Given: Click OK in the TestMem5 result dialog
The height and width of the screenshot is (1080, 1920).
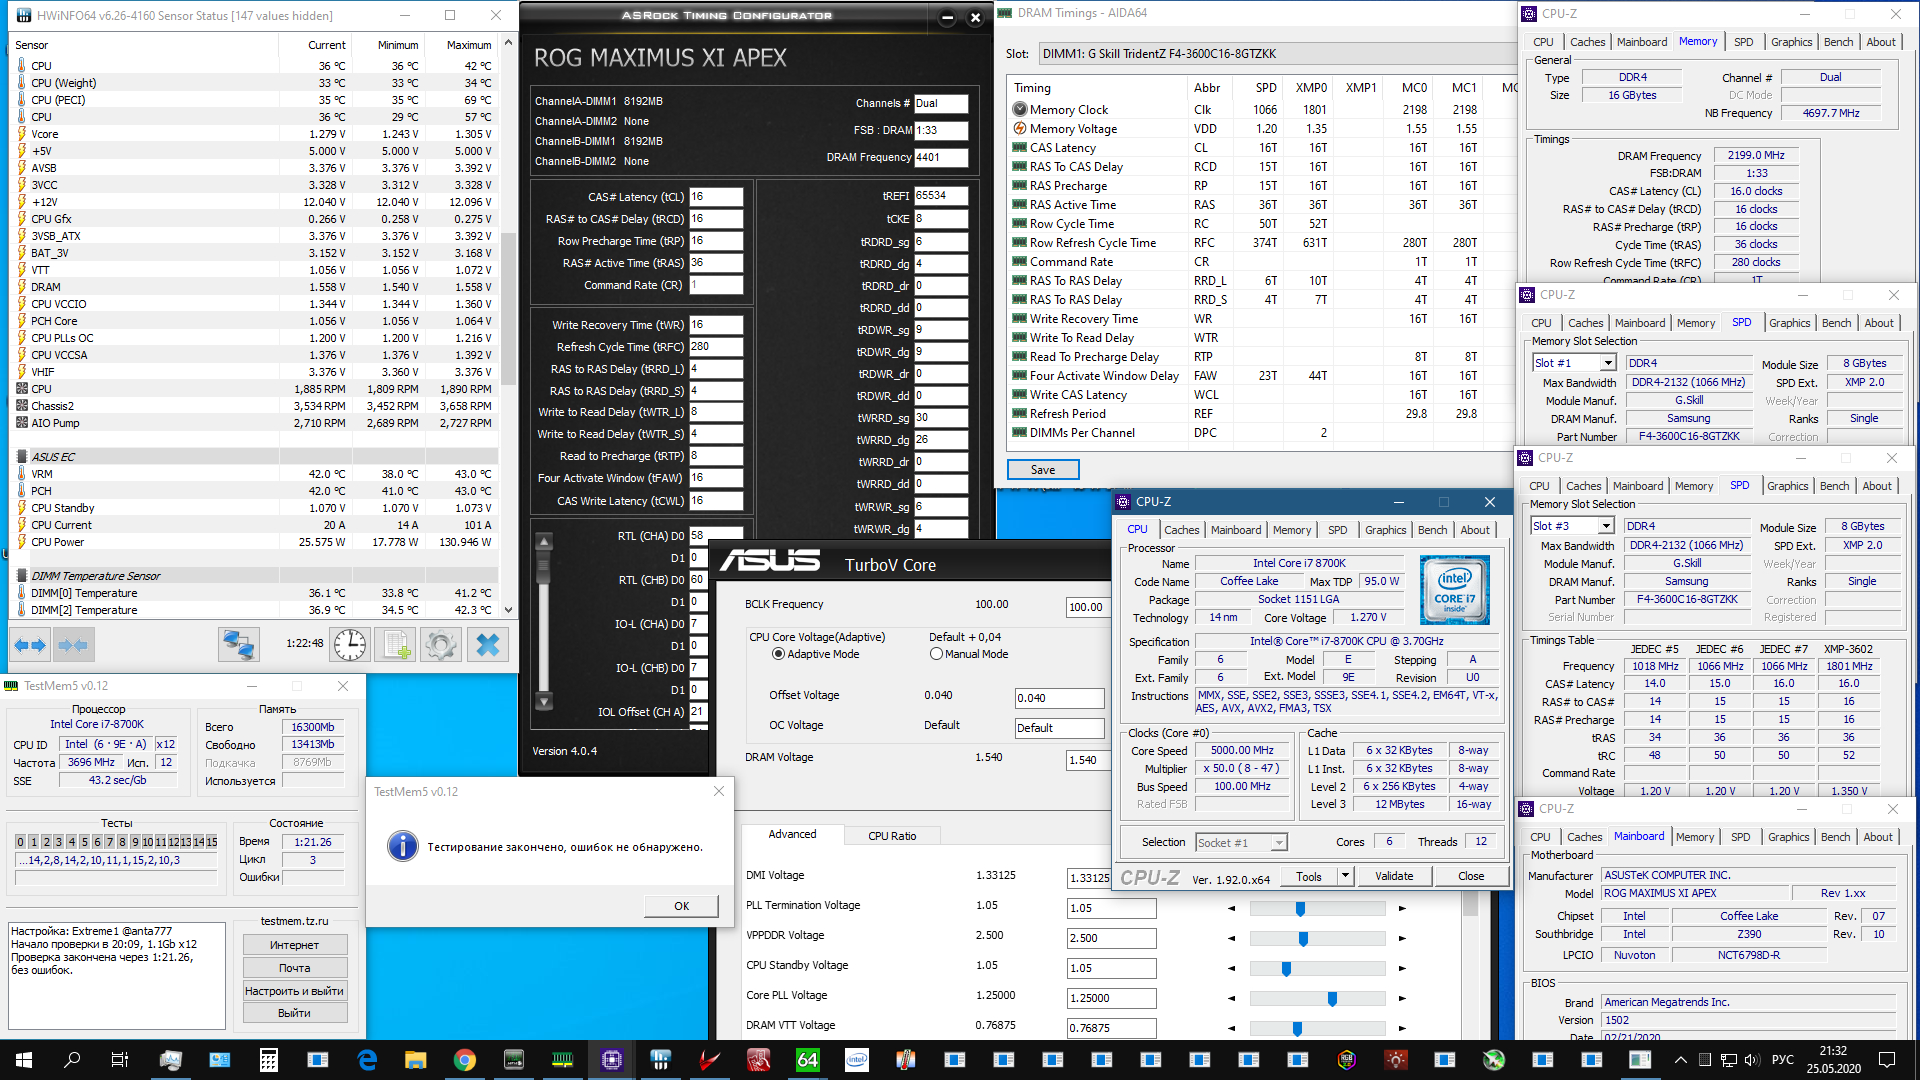Looking at the screenshot, I should click(x=681, y=906).
